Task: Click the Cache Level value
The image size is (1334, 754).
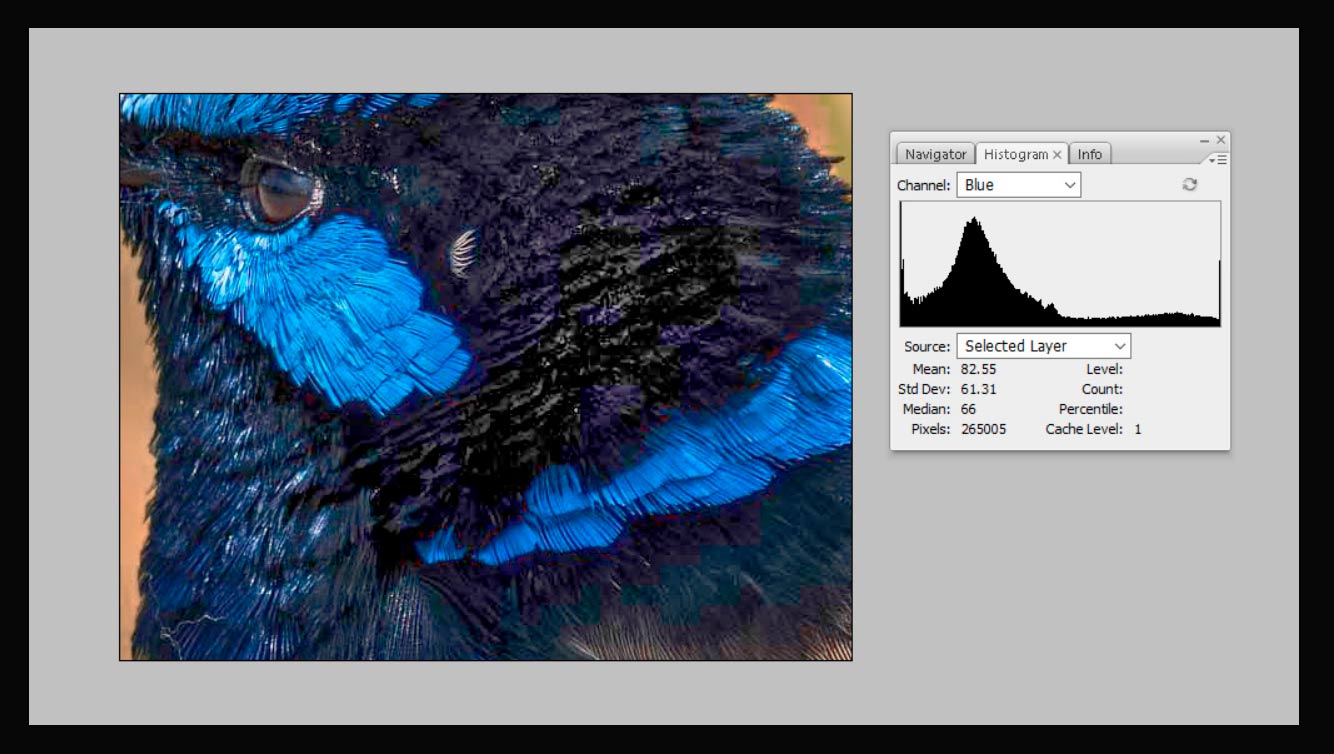Action: (x=1137, y=429)
